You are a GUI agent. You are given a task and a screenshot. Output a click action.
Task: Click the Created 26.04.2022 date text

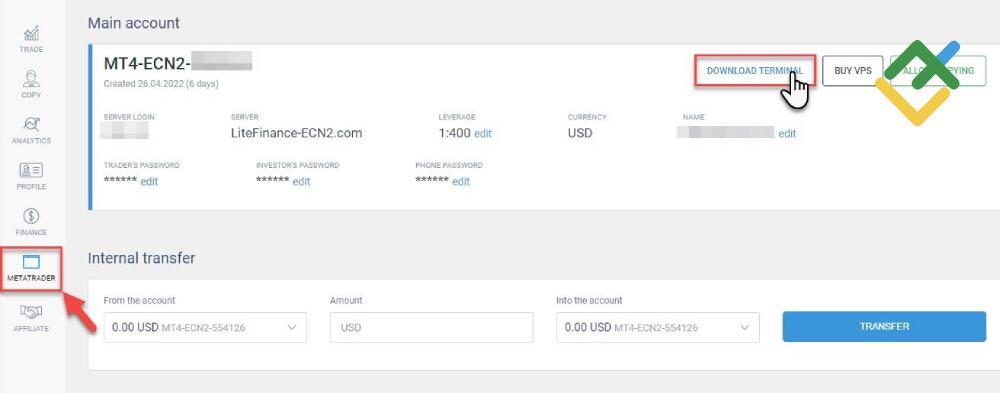pos(161,84)
